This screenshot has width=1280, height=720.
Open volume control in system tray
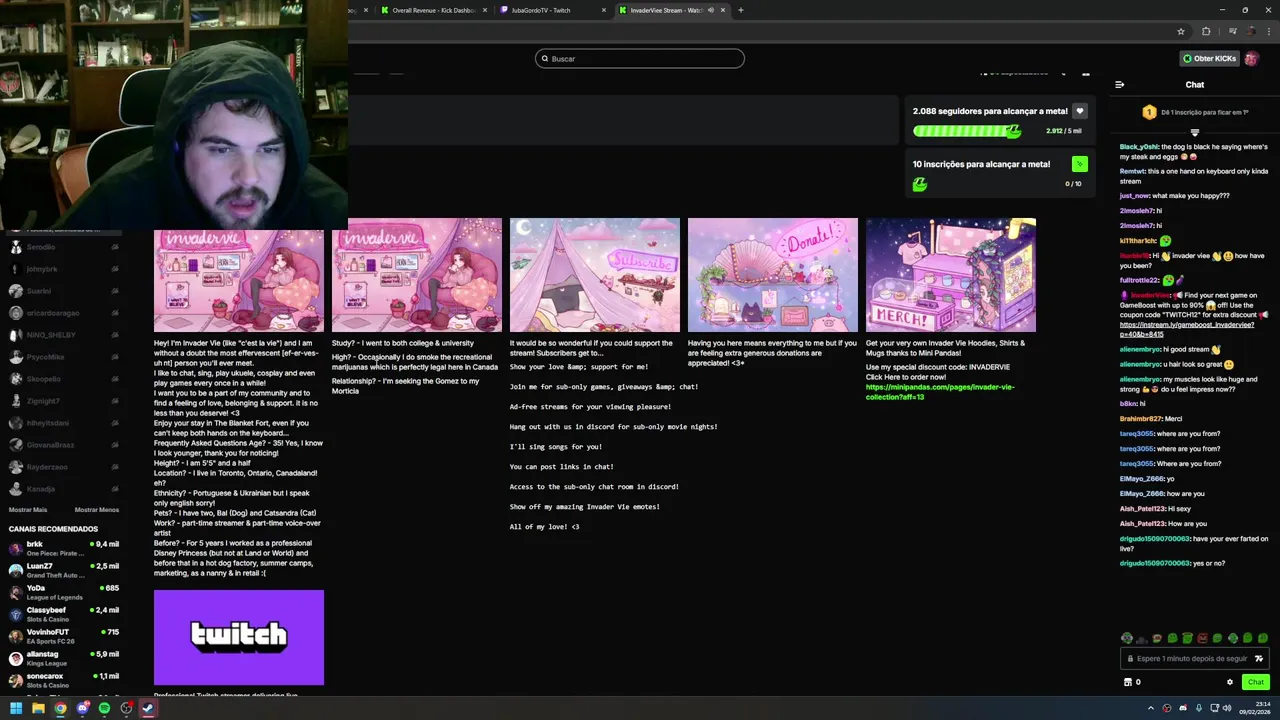[1229, 708]
